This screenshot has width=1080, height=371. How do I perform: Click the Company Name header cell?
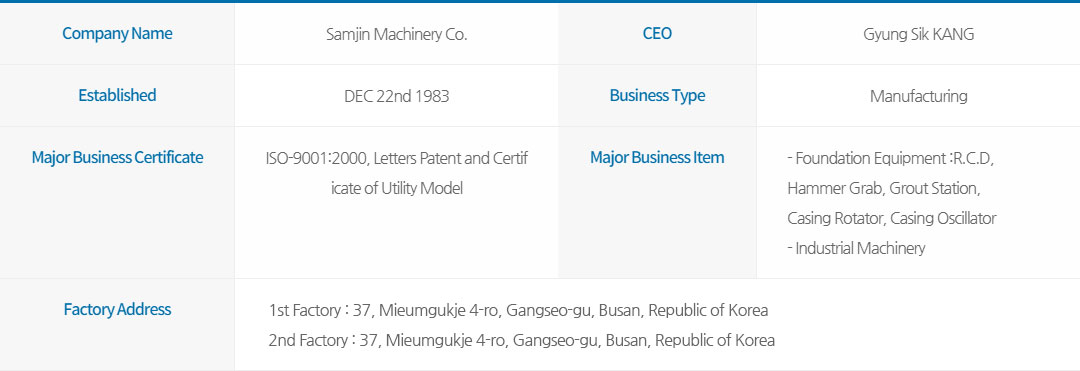[117, 34]
